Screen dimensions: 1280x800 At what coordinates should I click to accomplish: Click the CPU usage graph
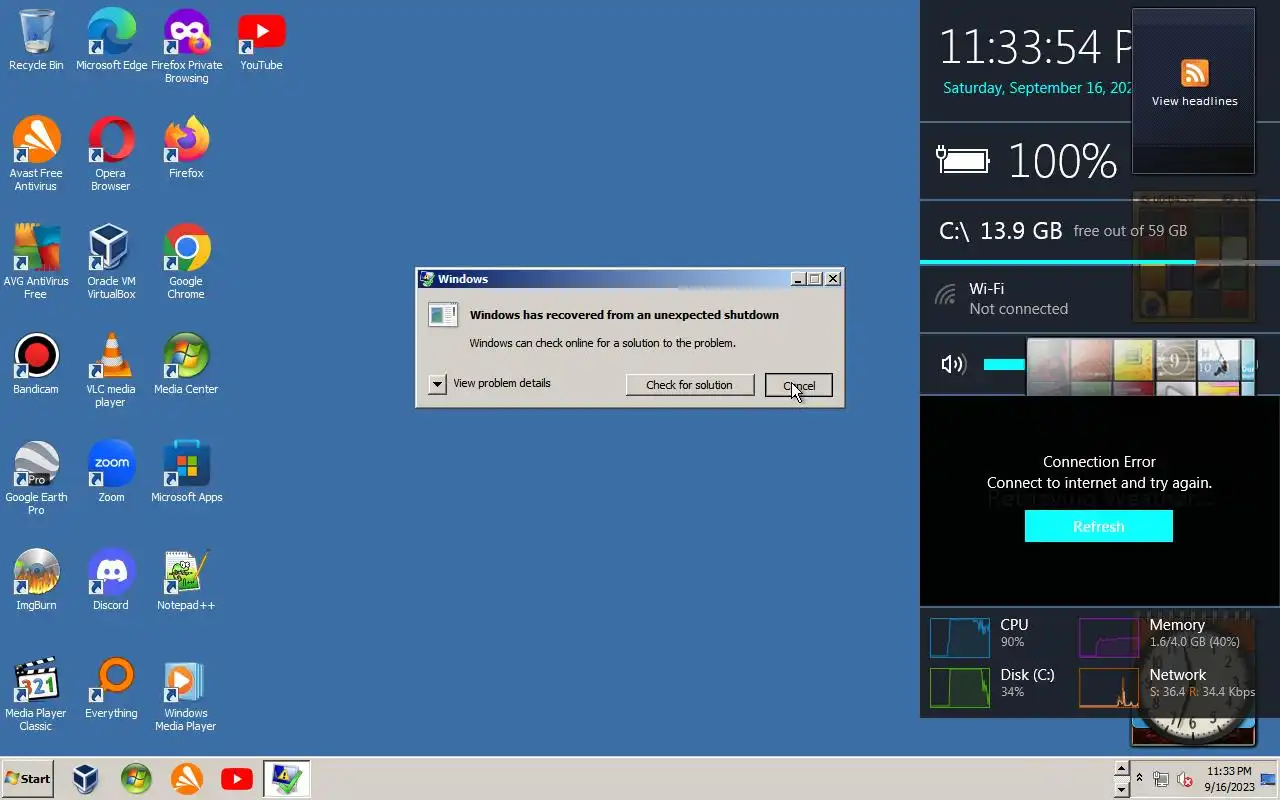coord(960,638)
